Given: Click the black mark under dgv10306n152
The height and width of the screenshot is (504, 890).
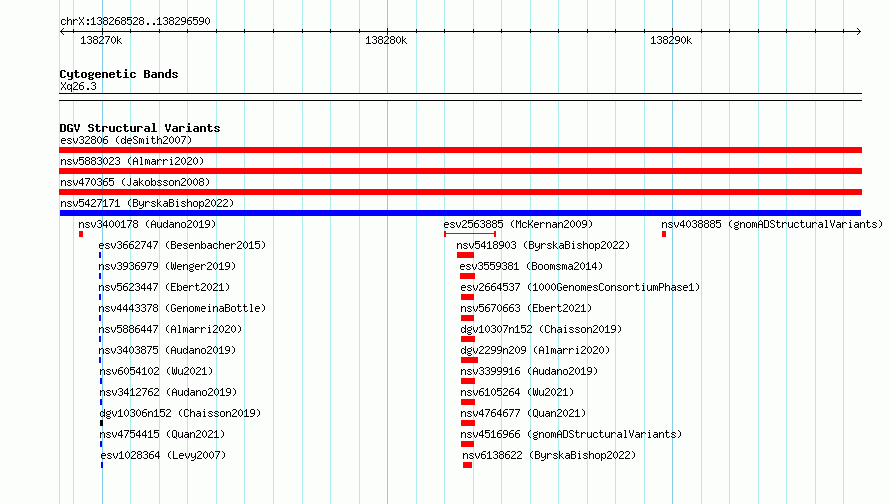Looking at the screenshot, I should (x=102, y=423).
